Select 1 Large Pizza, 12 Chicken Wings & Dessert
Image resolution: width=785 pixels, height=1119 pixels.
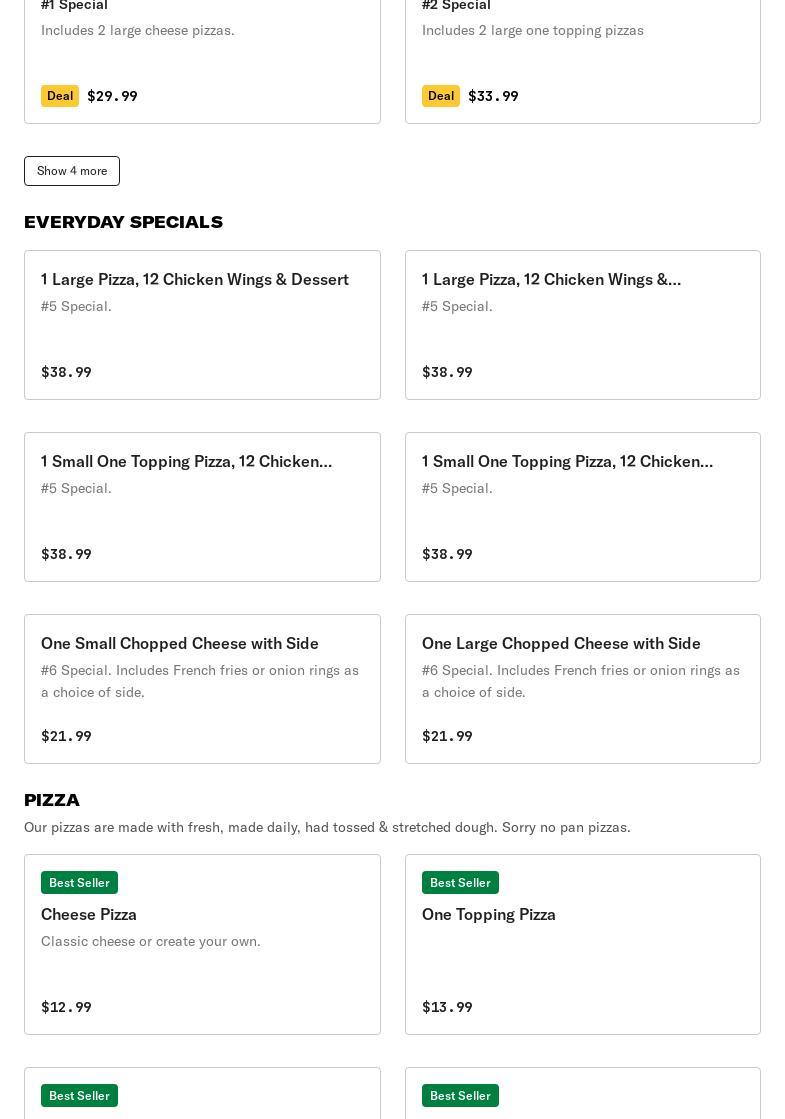coord(202,325)
